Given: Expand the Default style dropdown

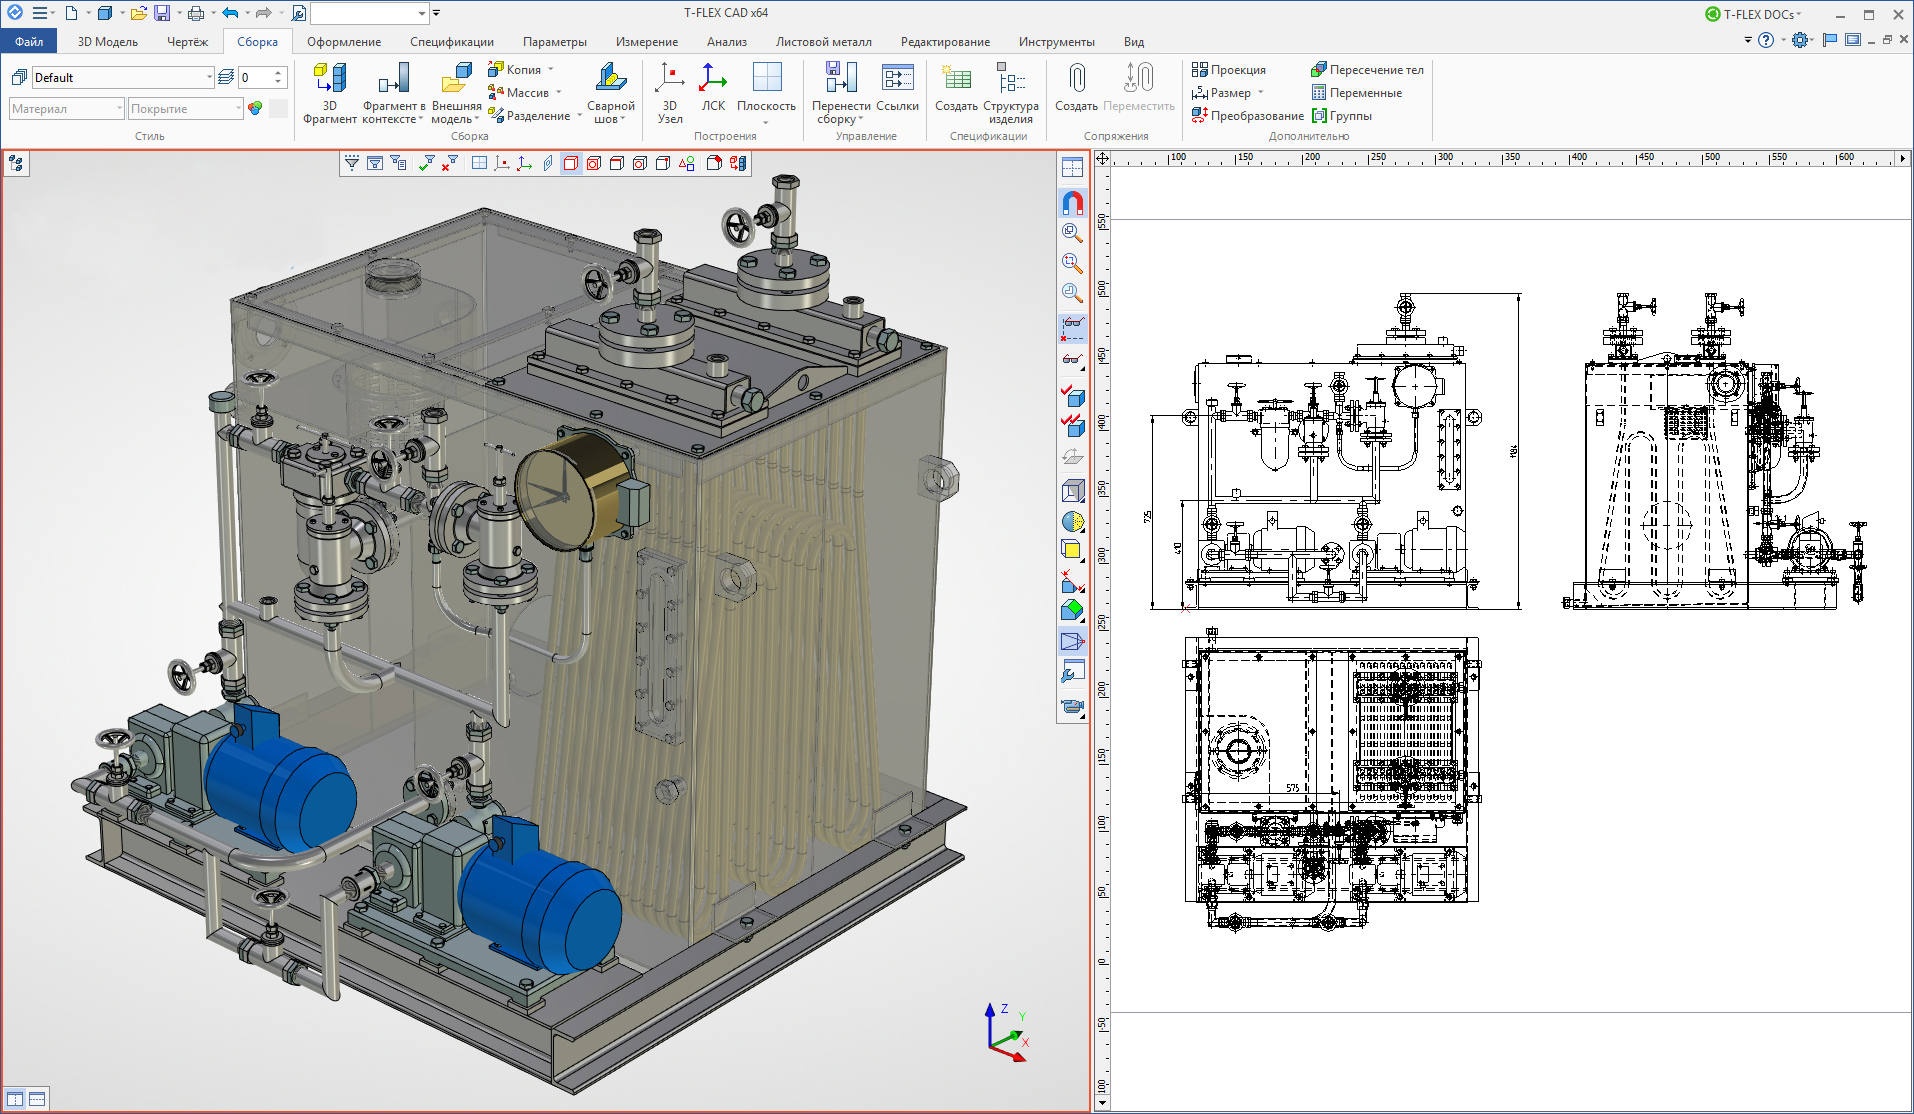Looking at the screenshot, I should pos(209,78).
